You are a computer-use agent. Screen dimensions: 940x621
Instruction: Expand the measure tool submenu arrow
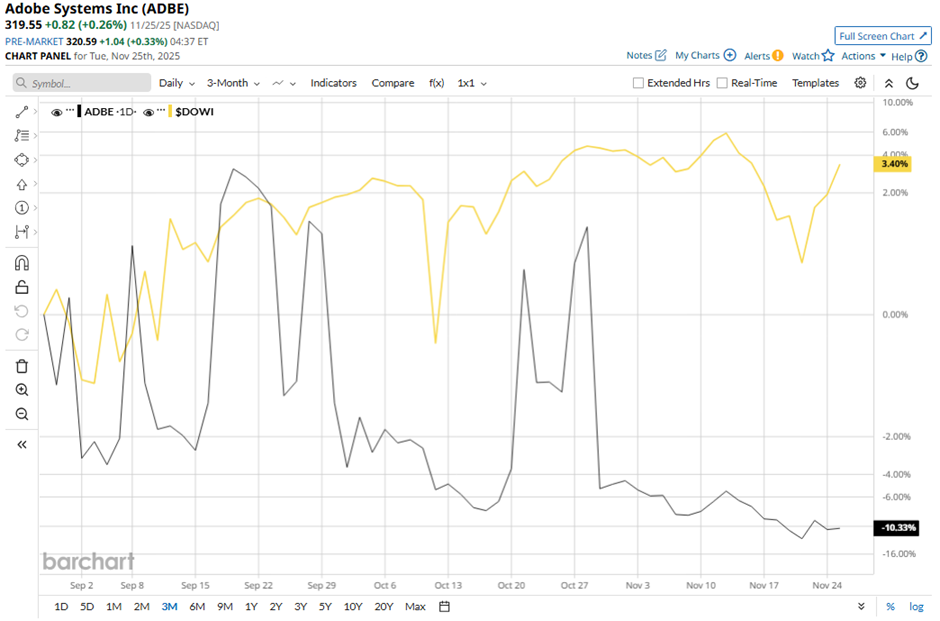(35, 232)
